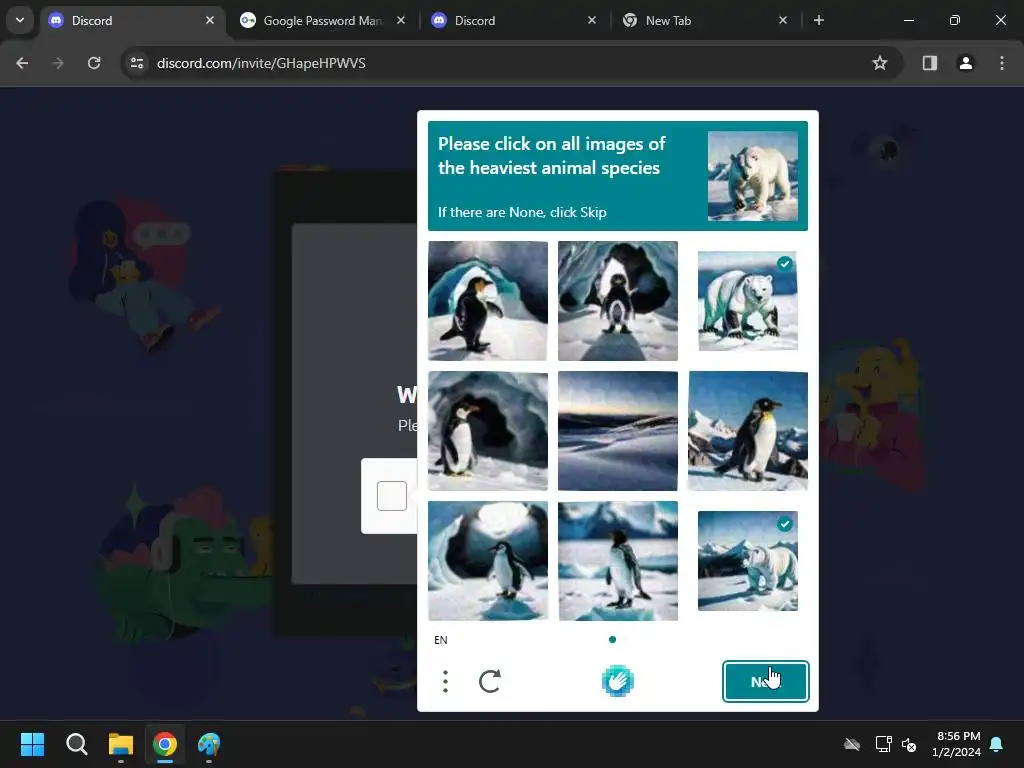
Task: Click the hCaptcha hand logo
Action: pyautogui.click(x=617, y=680)
